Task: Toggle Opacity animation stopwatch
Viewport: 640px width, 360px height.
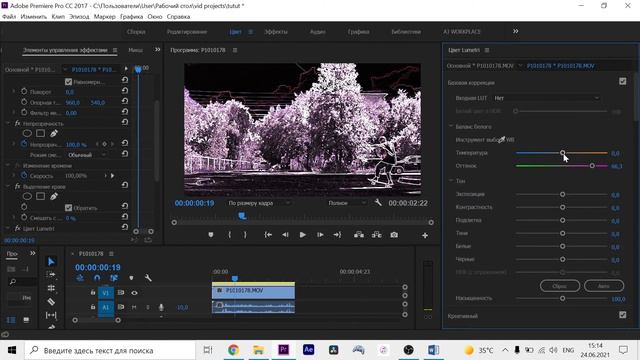Action: pyautogui.click(x=24, y=144)
